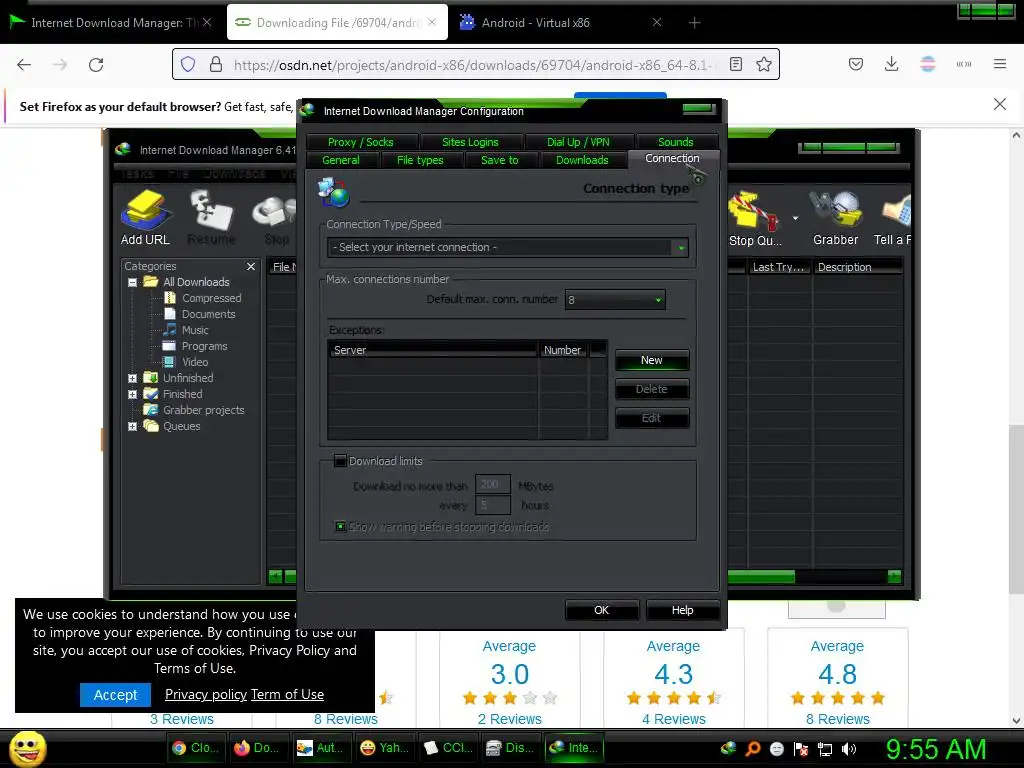Click the Description column header

858,267
